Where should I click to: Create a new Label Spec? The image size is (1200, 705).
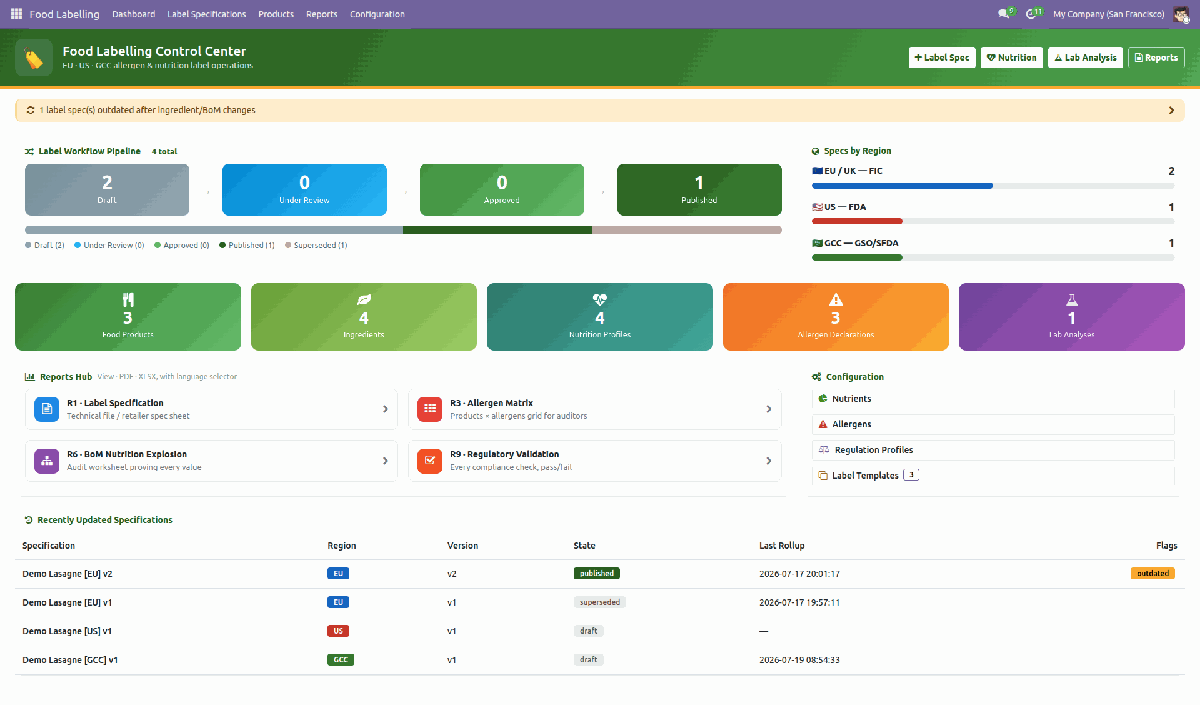click(942, 58)
